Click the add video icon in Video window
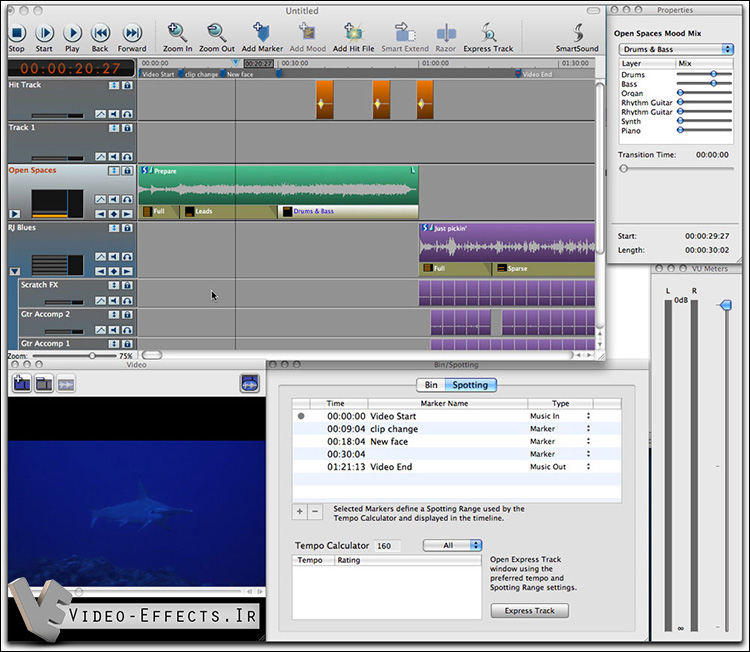 pyautogui.click(x=22, y=384)
